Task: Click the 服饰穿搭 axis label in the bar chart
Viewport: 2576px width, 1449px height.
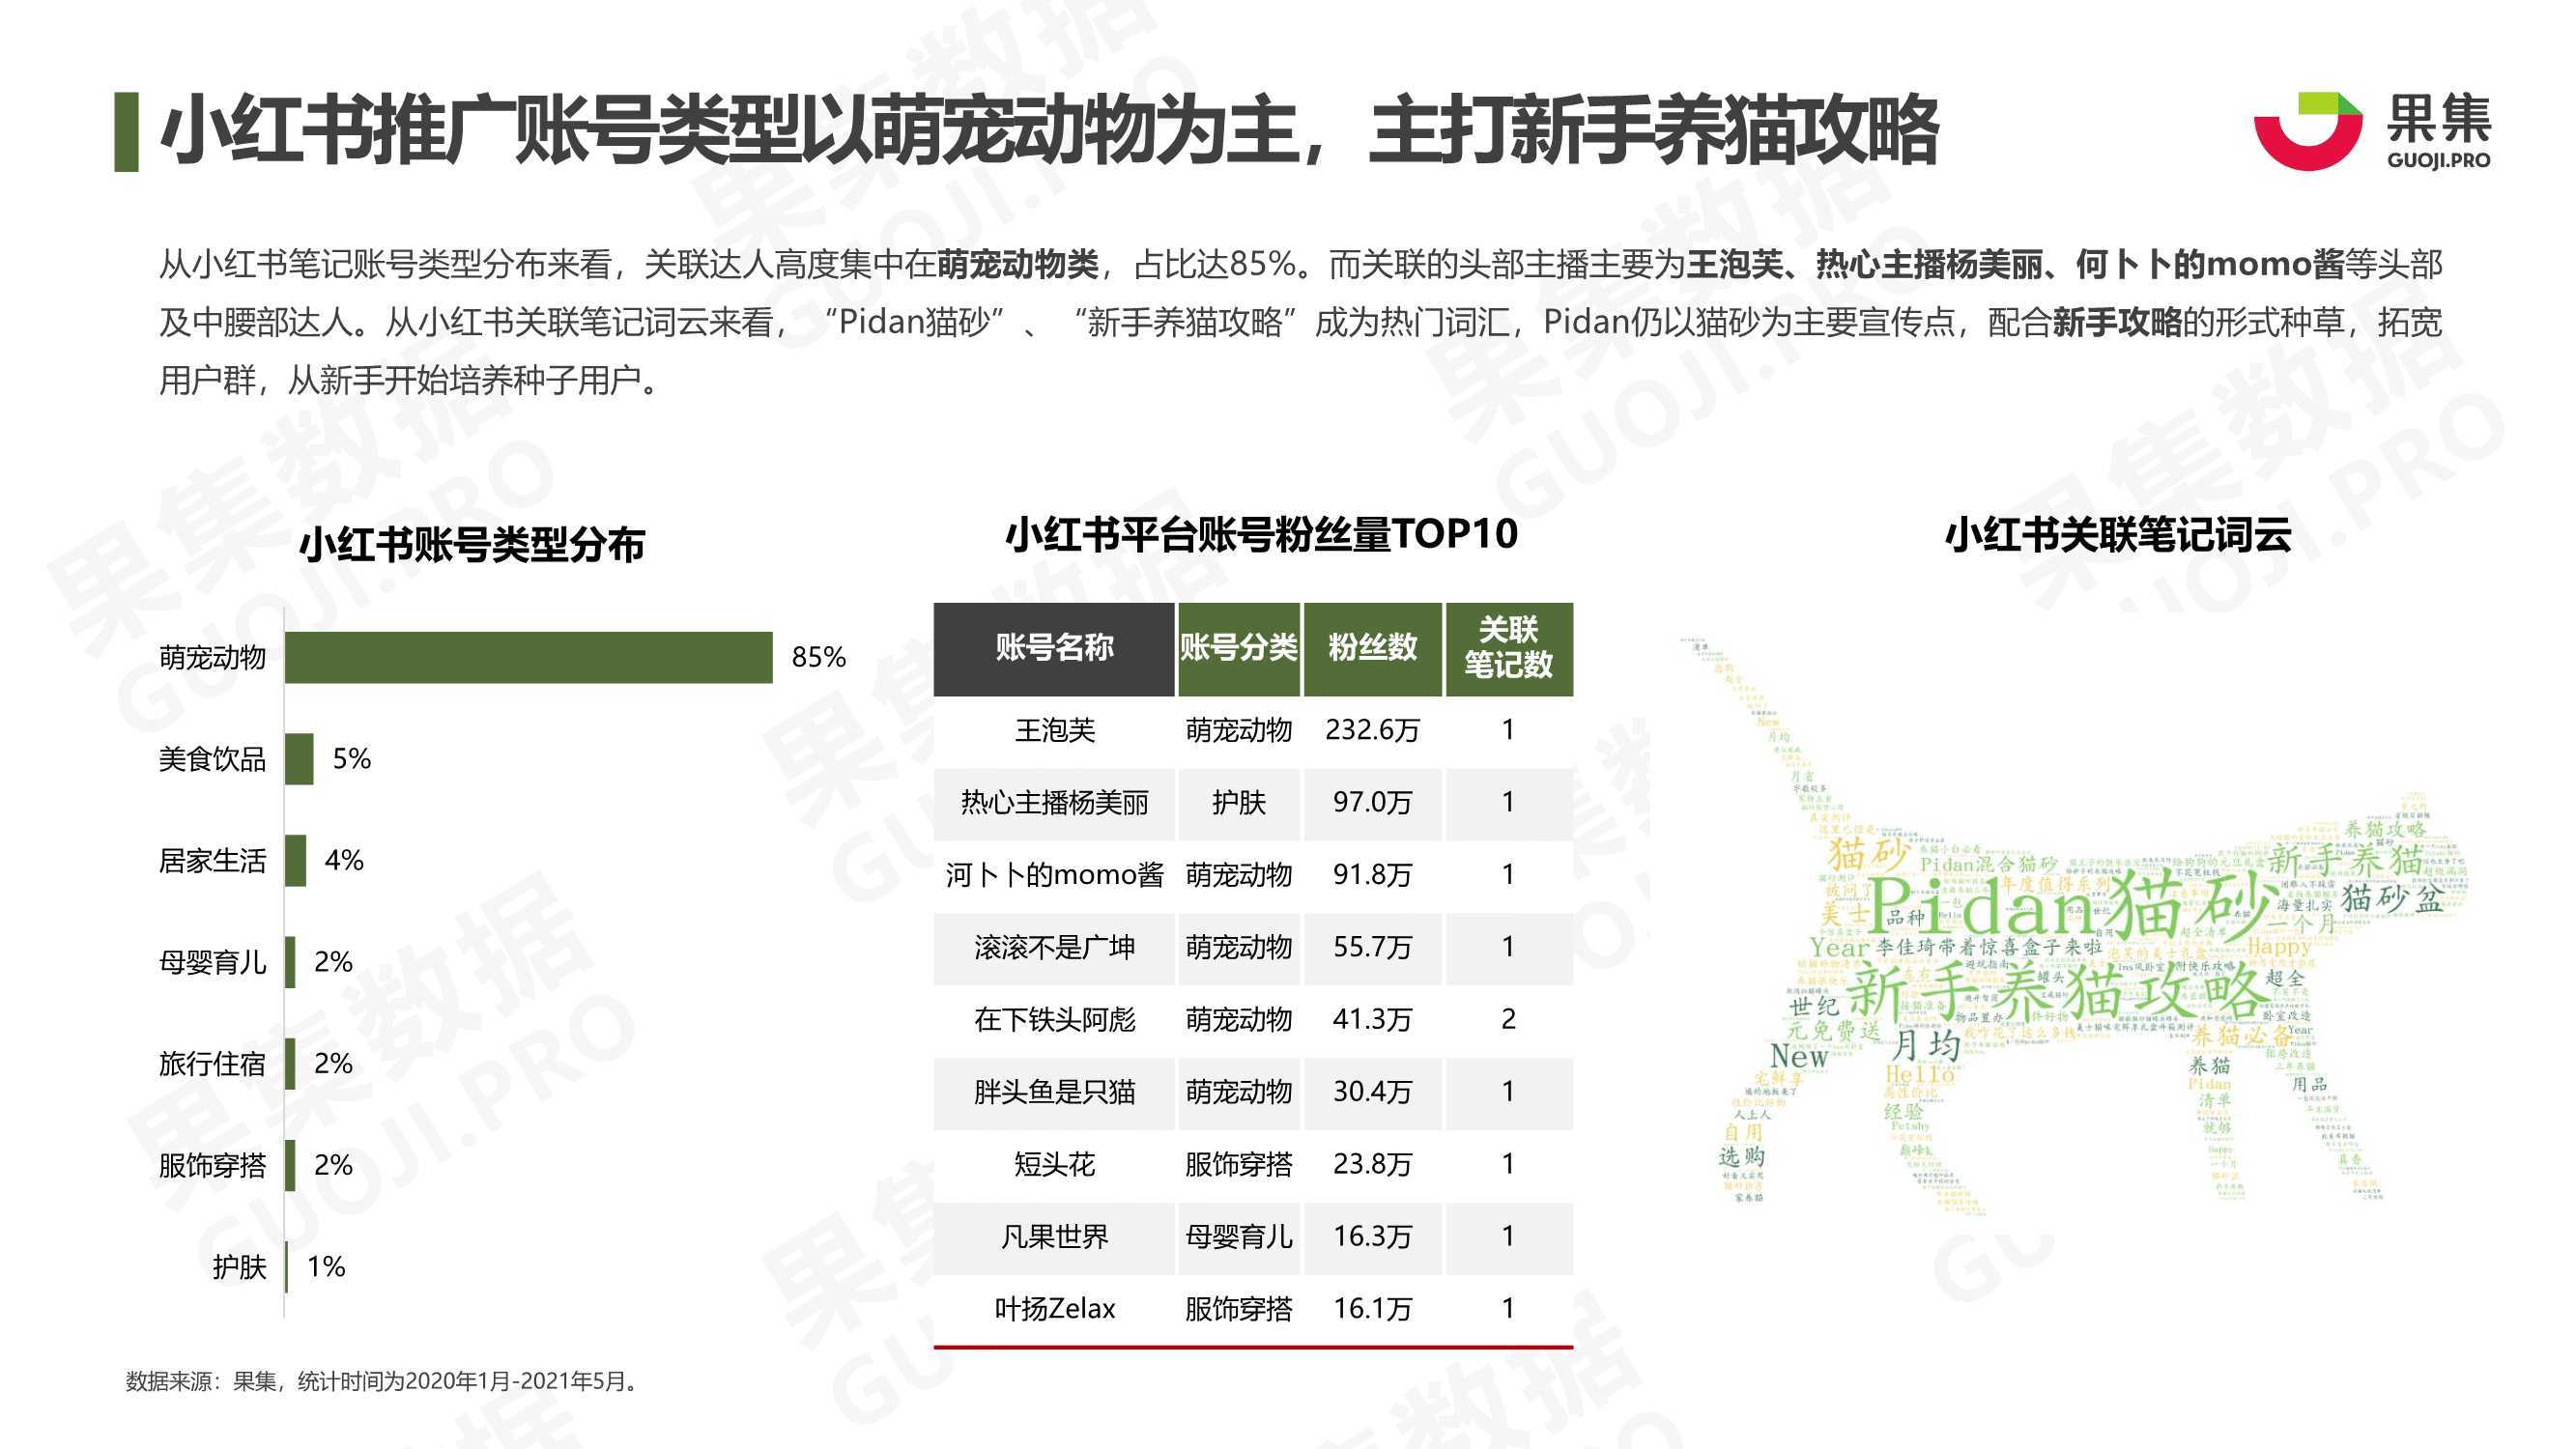Action: pyautogui.click(x=213, y=1166)
